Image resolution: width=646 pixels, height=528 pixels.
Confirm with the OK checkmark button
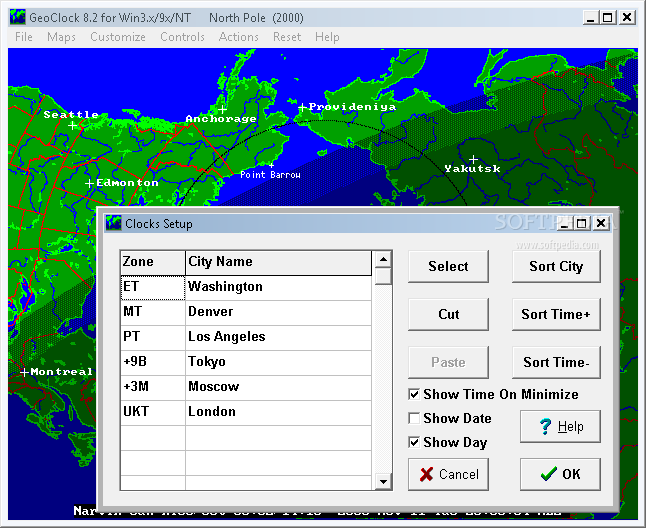click(560, 474)
